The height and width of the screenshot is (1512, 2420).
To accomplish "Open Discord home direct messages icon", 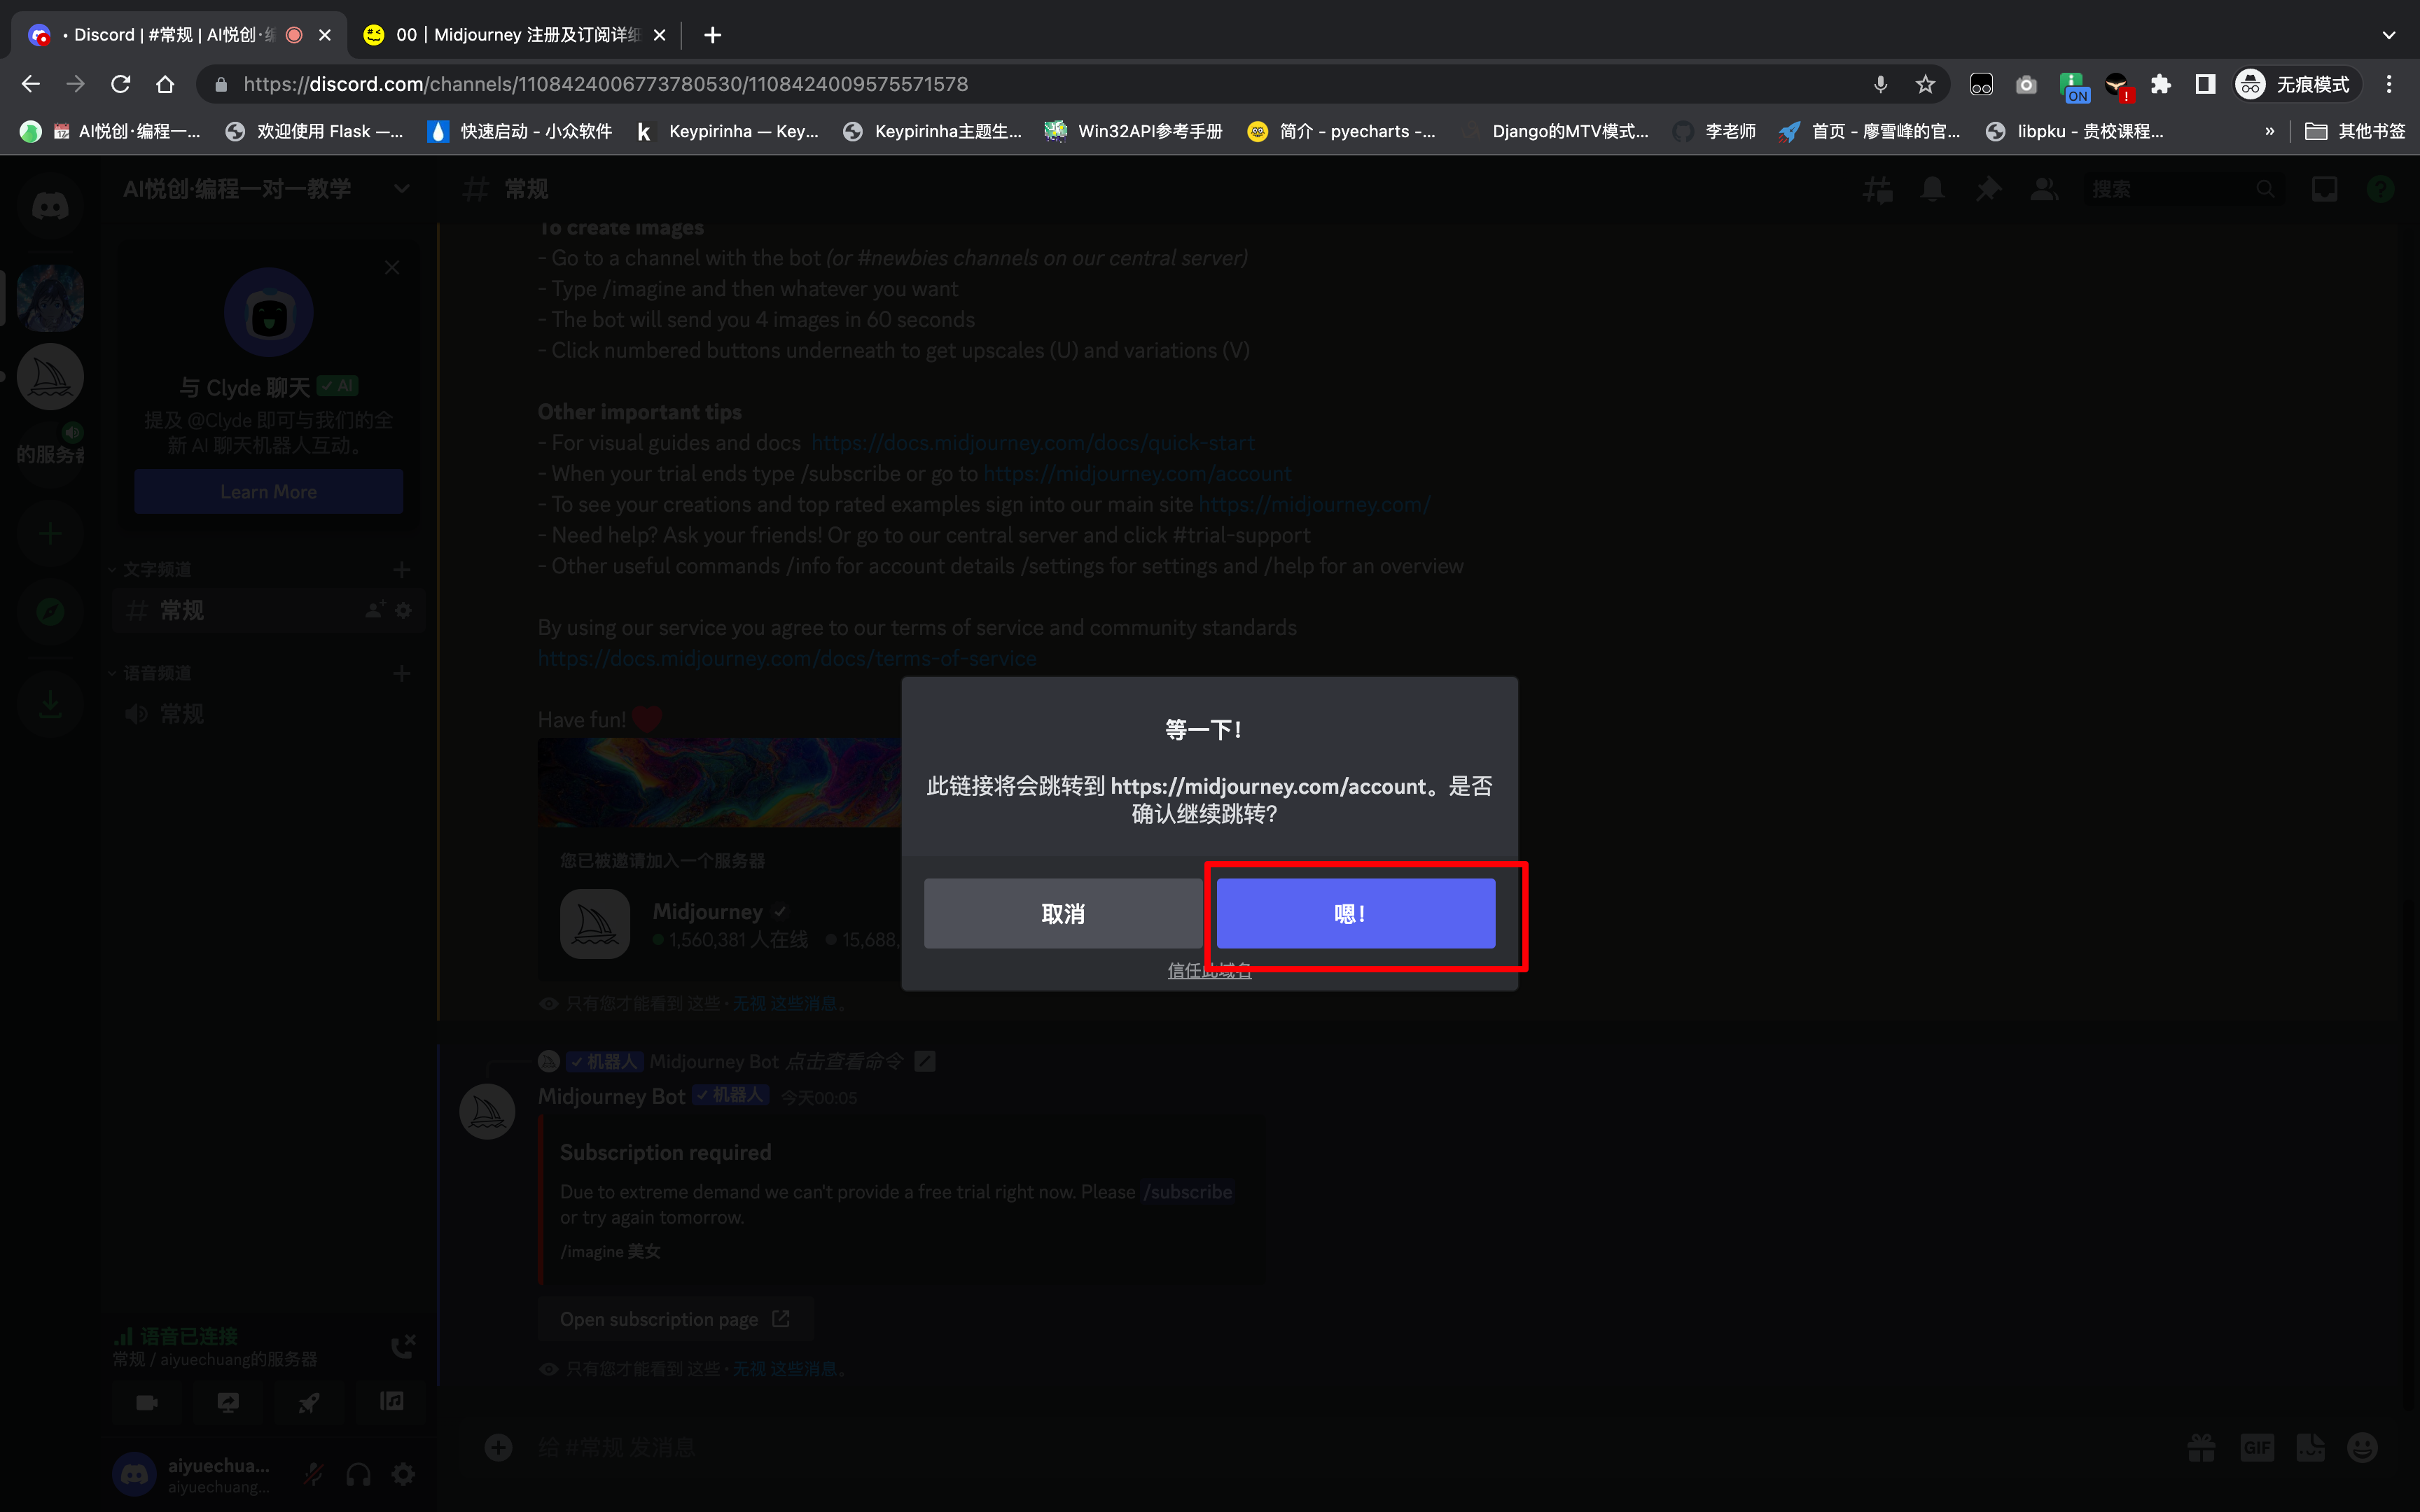I will pyautogui.click(x=50, y=207).
